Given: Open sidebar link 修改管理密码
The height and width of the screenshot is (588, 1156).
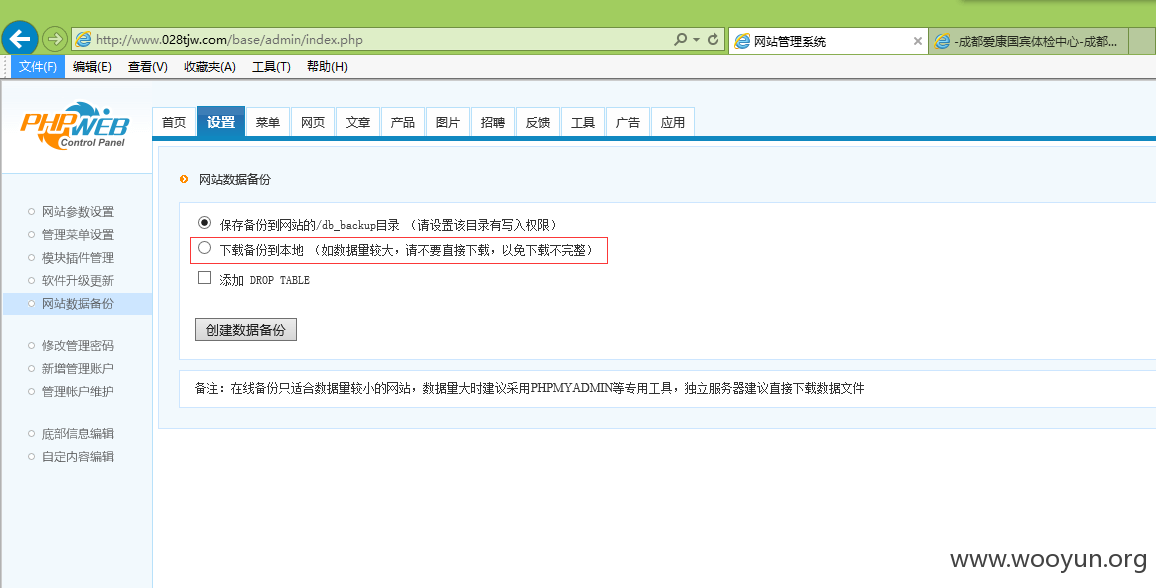Looking at the screenshot, I should click(77, 346).
